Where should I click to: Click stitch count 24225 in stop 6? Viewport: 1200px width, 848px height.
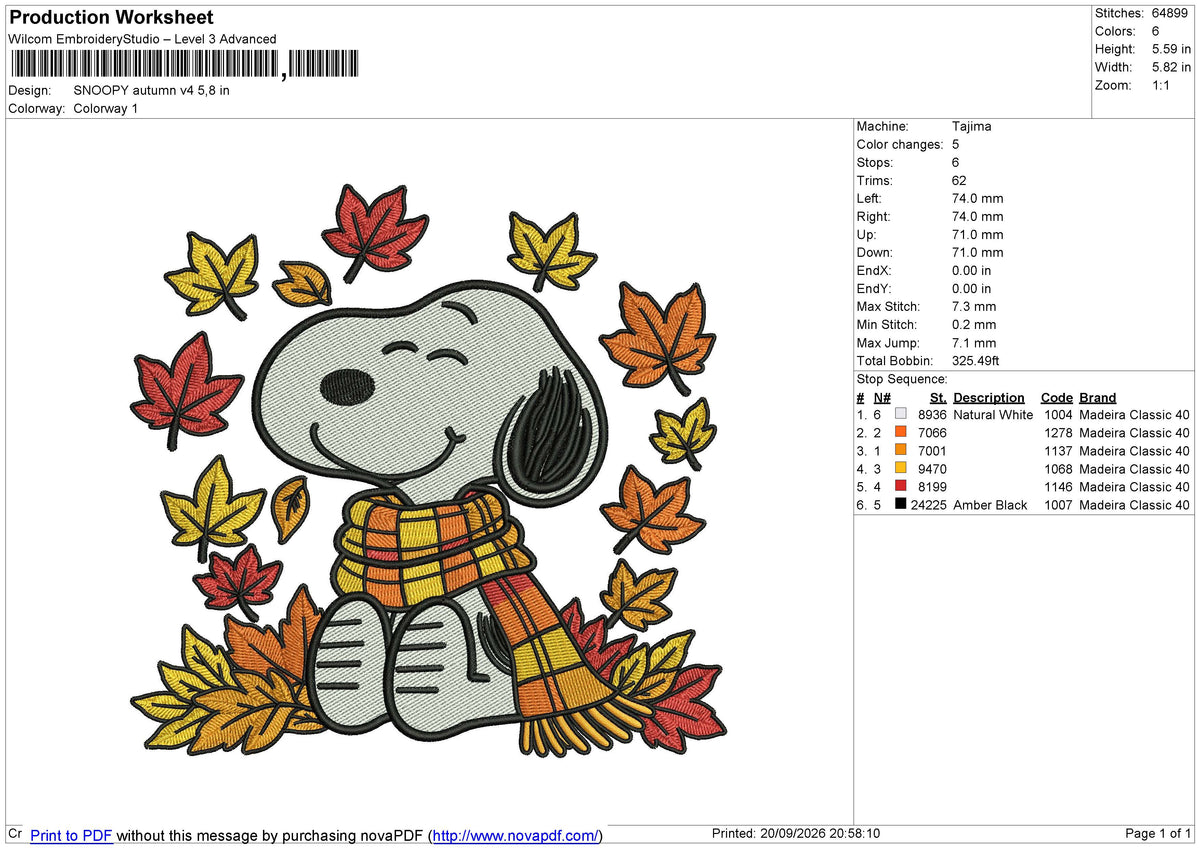[929, 505]
